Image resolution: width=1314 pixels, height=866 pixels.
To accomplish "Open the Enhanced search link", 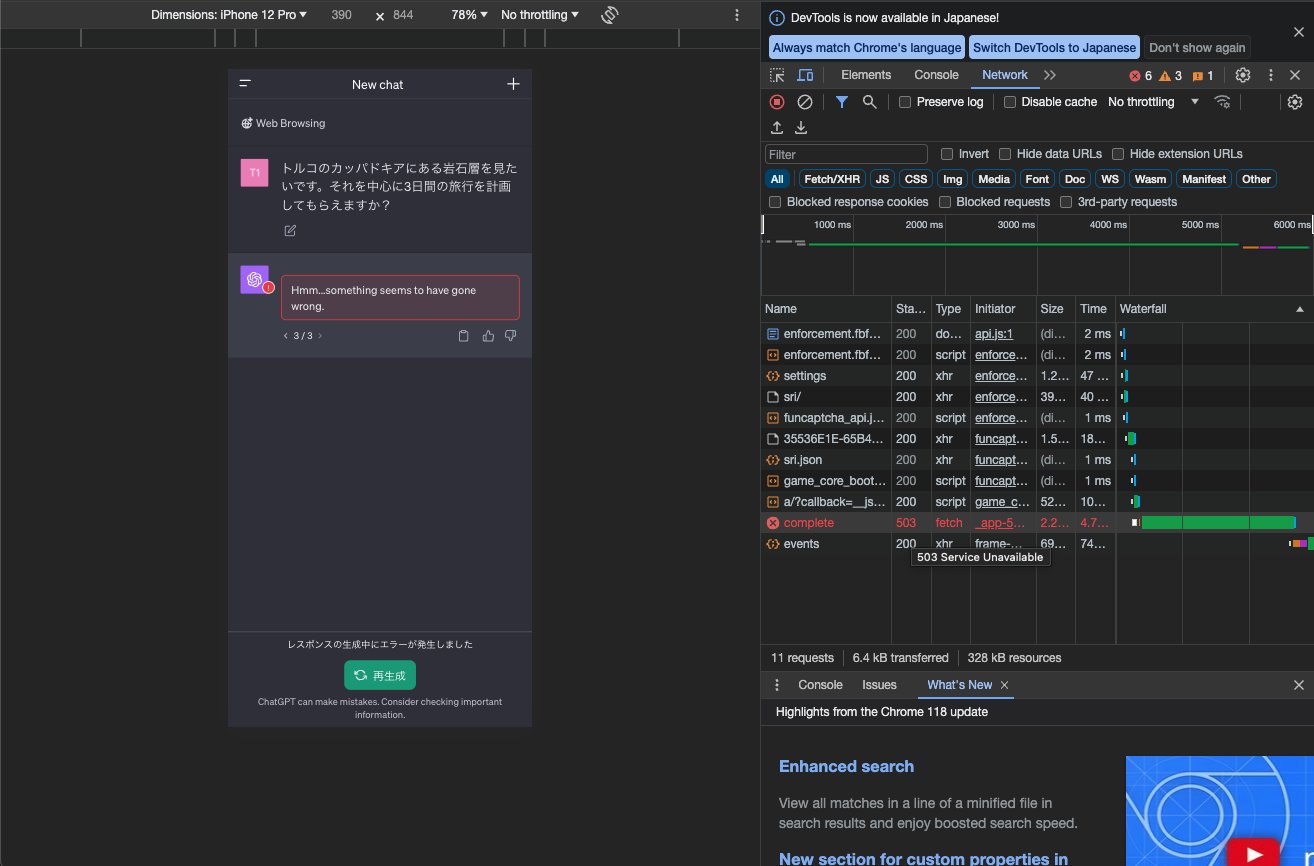I will (x=846, y=766).
